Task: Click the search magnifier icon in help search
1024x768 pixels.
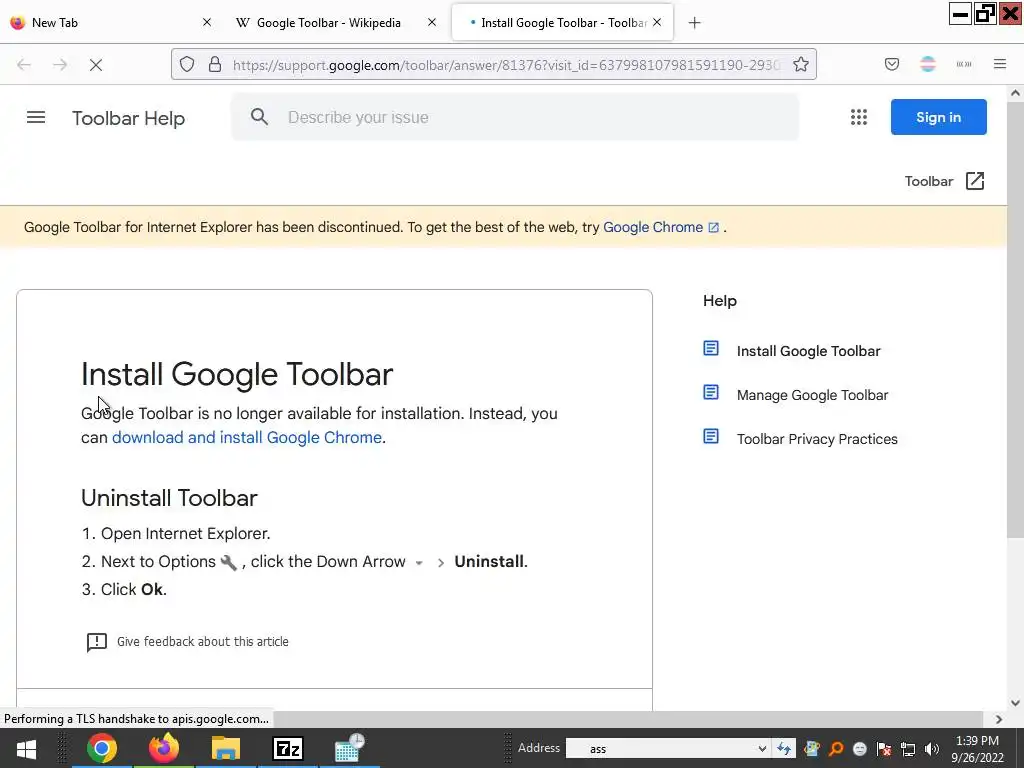Action: tap(259, 117)
